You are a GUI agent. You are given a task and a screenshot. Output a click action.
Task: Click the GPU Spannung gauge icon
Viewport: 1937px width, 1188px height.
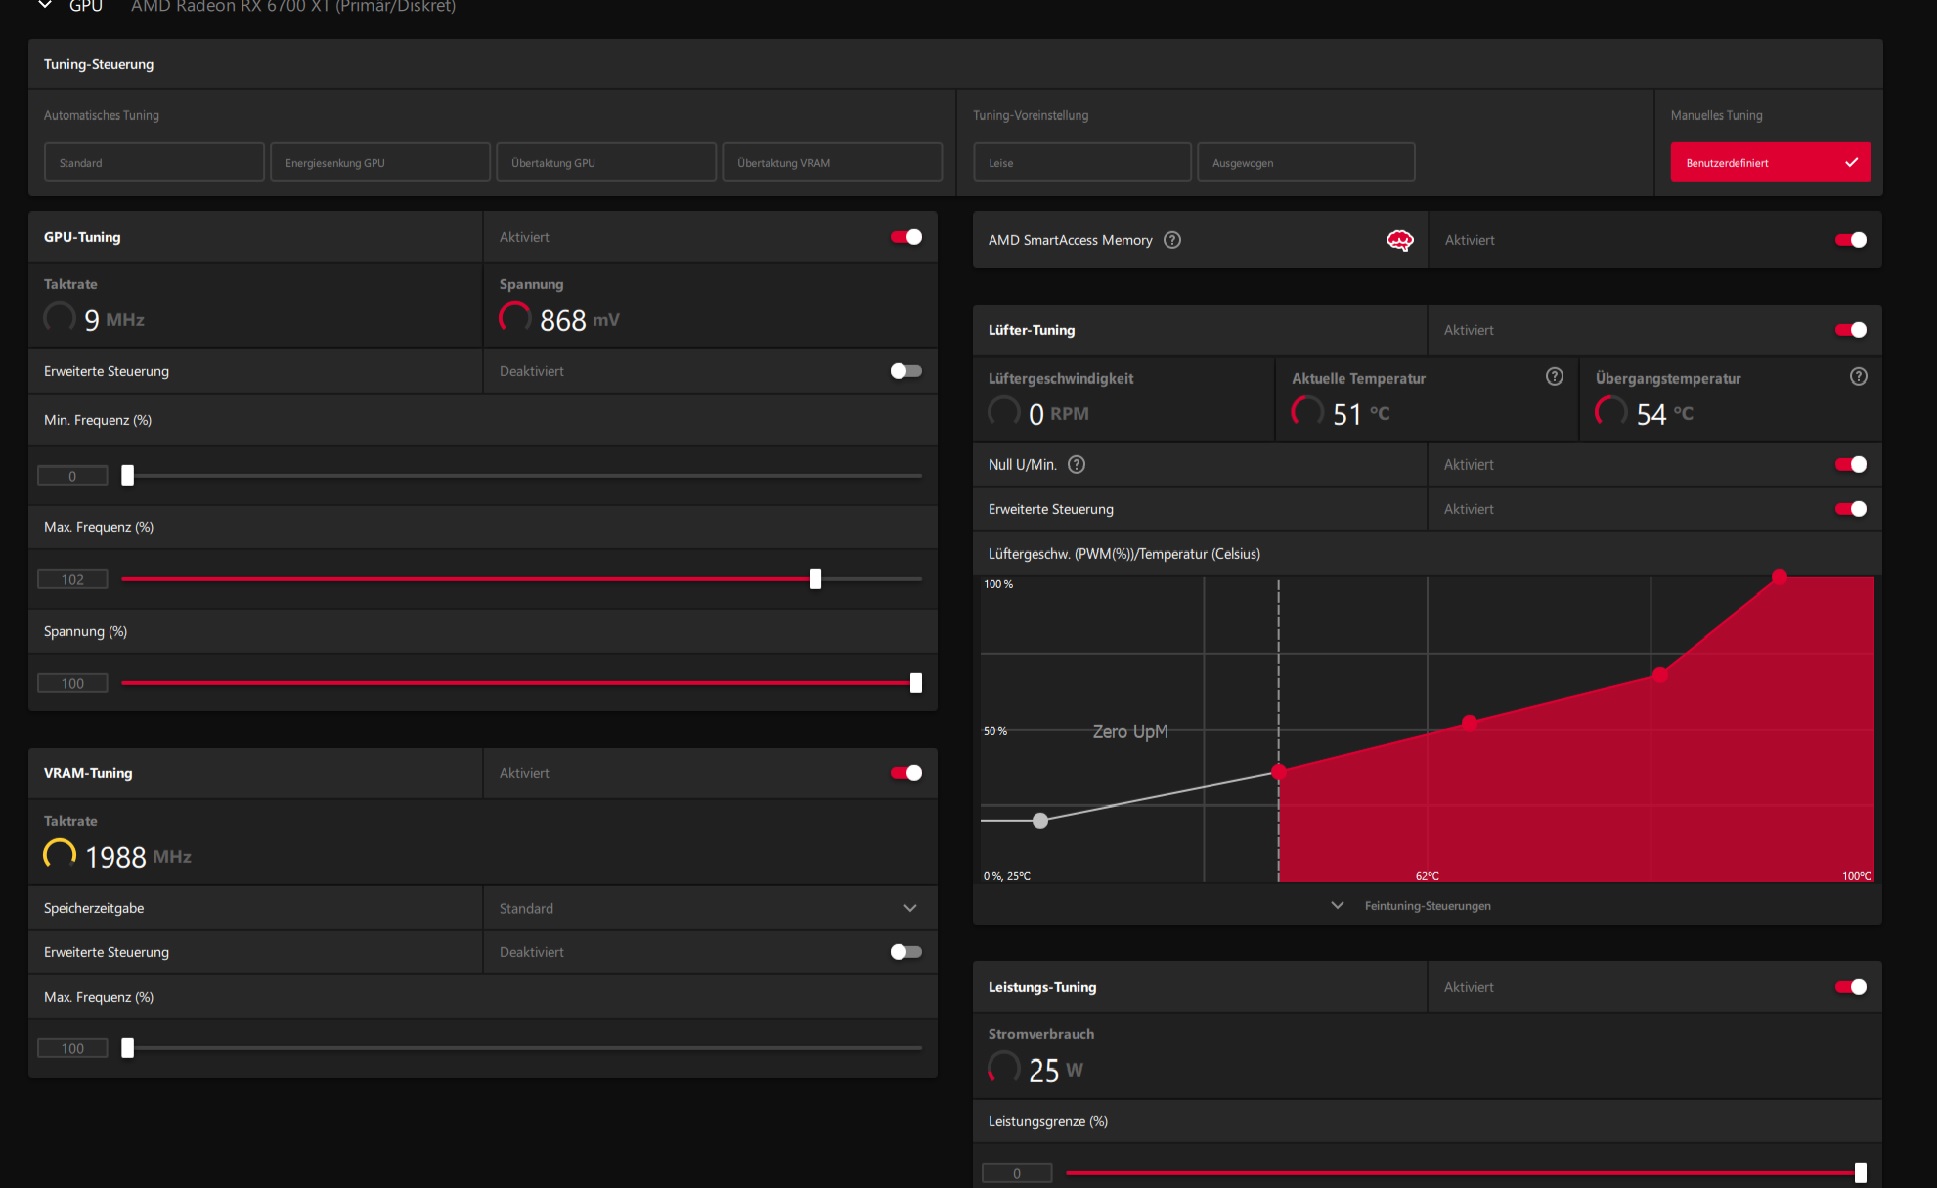click(515, 318)
